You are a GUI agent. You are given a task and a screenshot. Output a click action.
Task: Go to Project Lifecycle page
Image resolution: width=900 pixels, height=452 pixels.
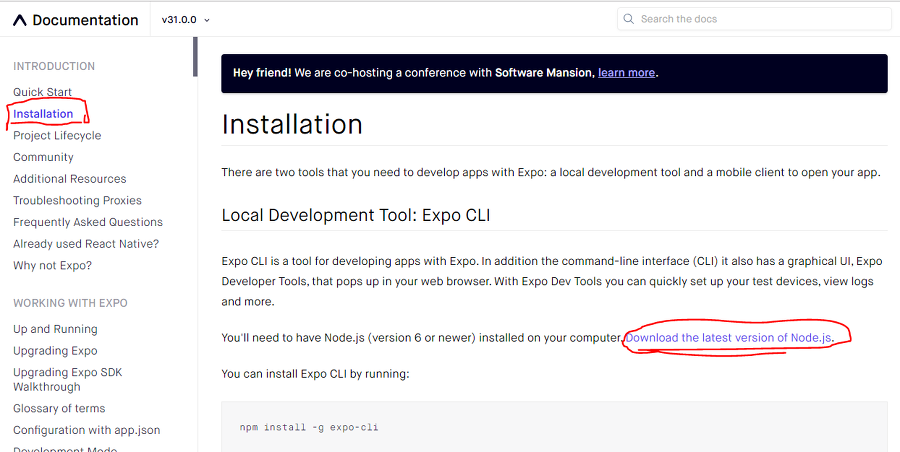tap(57, 136)
